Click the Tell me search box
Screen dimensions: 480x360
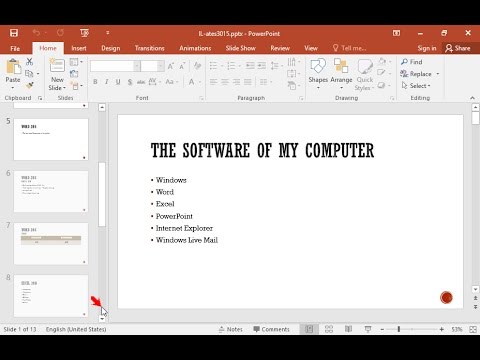point(350,48)
